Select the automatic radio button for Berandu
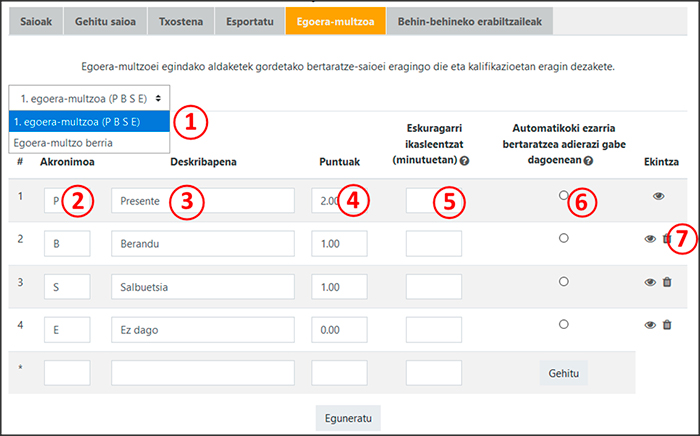 pyautogui.click(x=564, y=238)
